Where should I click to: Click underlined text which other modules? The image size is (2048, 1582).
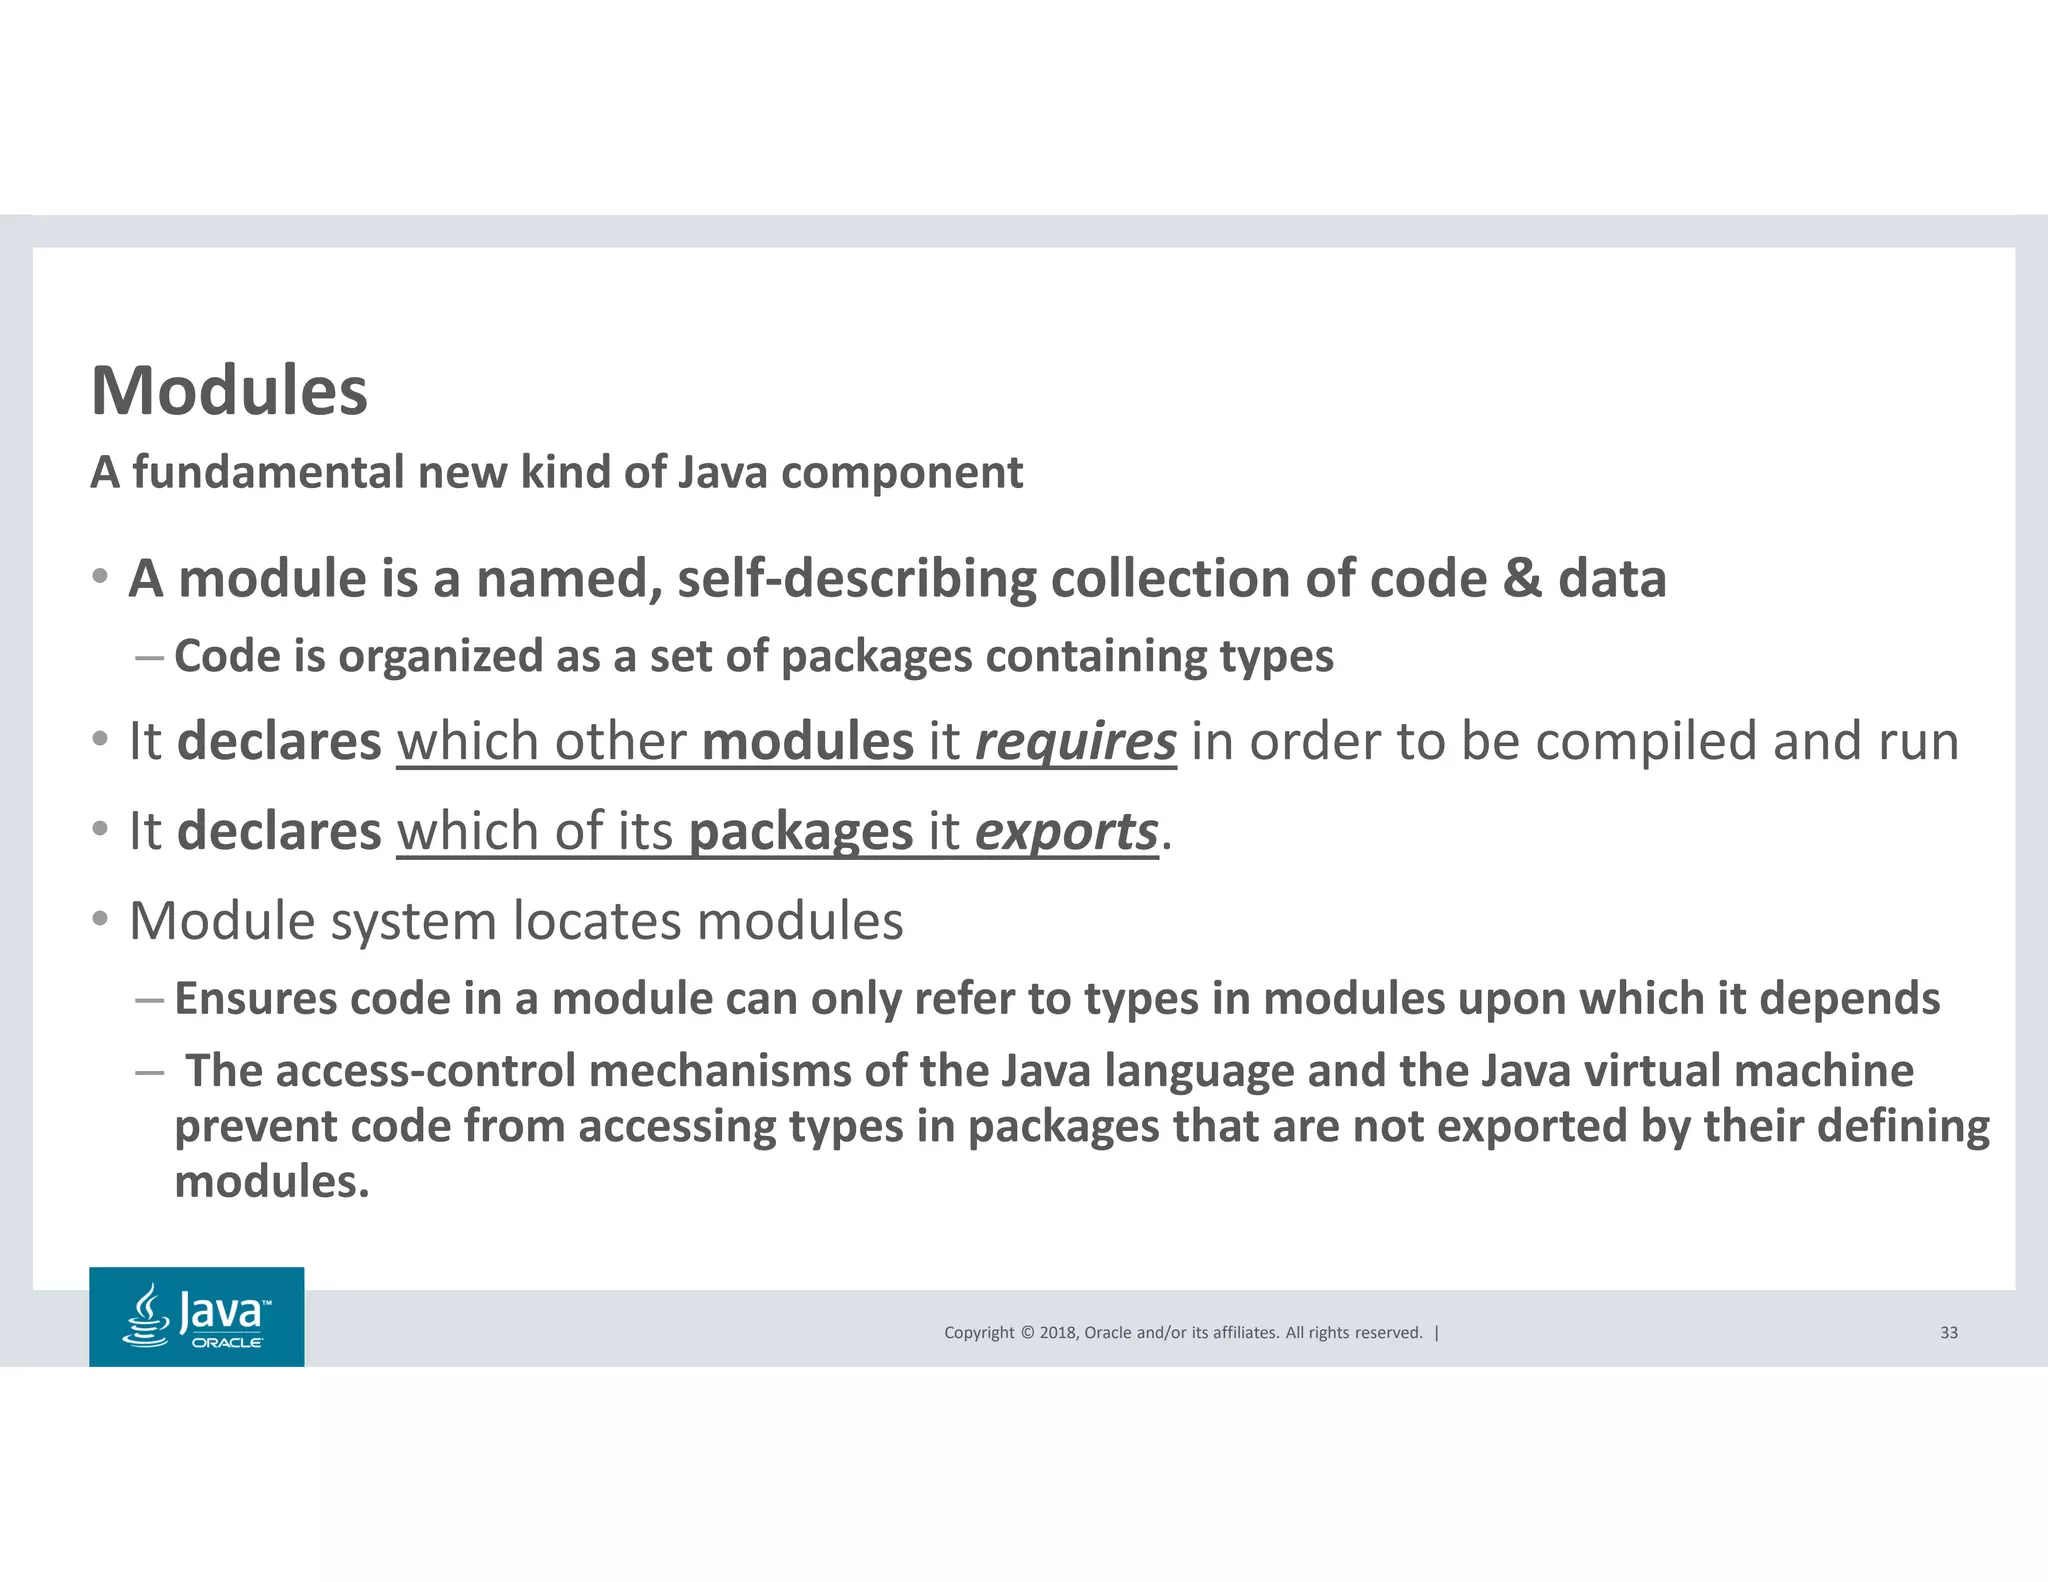[656, 741]
